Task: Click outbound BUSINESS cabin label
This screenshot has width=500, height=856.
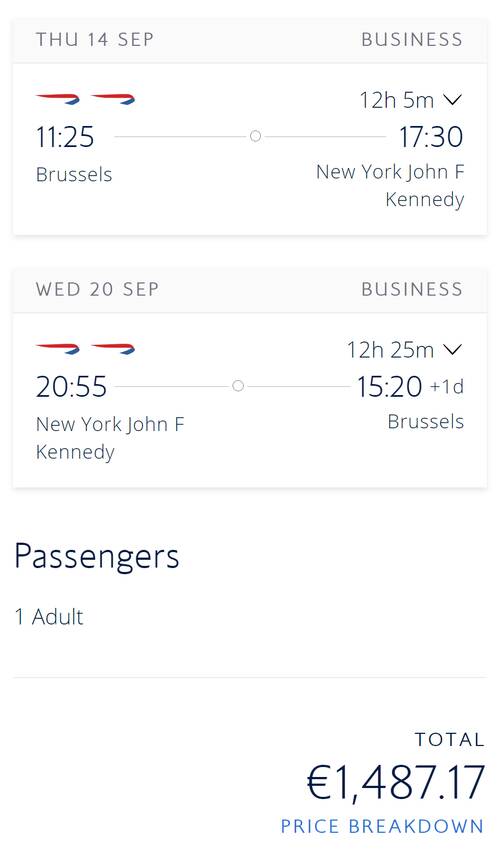Action: 412,40
